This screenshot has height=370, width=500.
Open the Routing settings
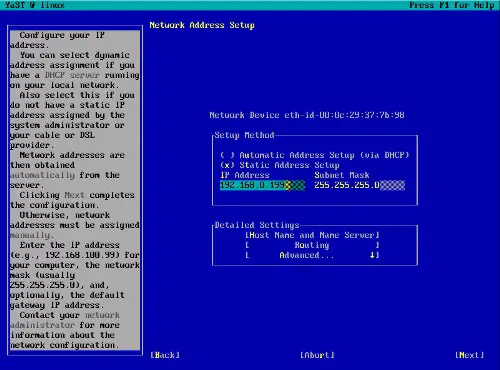click(312, 245)
